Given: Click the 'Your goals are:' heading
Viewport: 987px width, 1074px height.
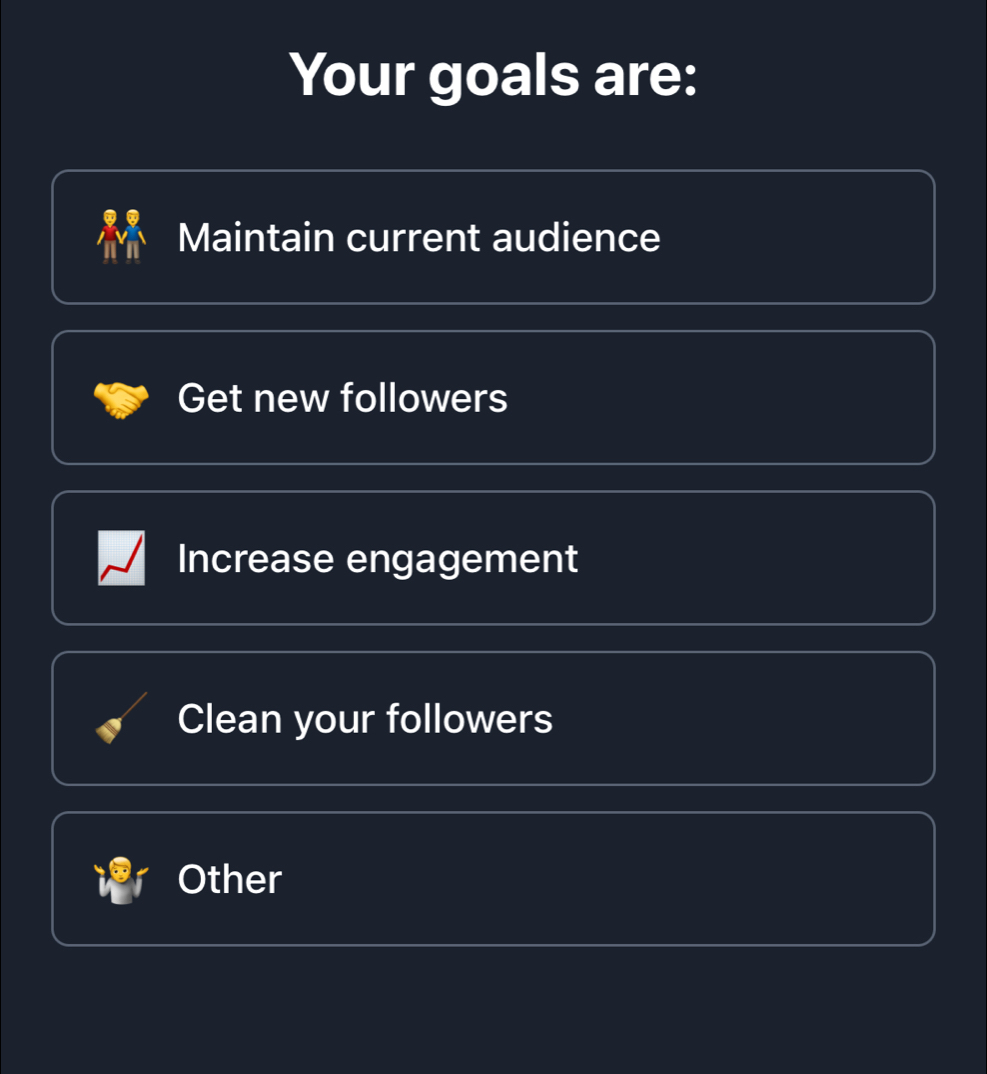Looking at the screenshot, I should (x=493, y=75).
